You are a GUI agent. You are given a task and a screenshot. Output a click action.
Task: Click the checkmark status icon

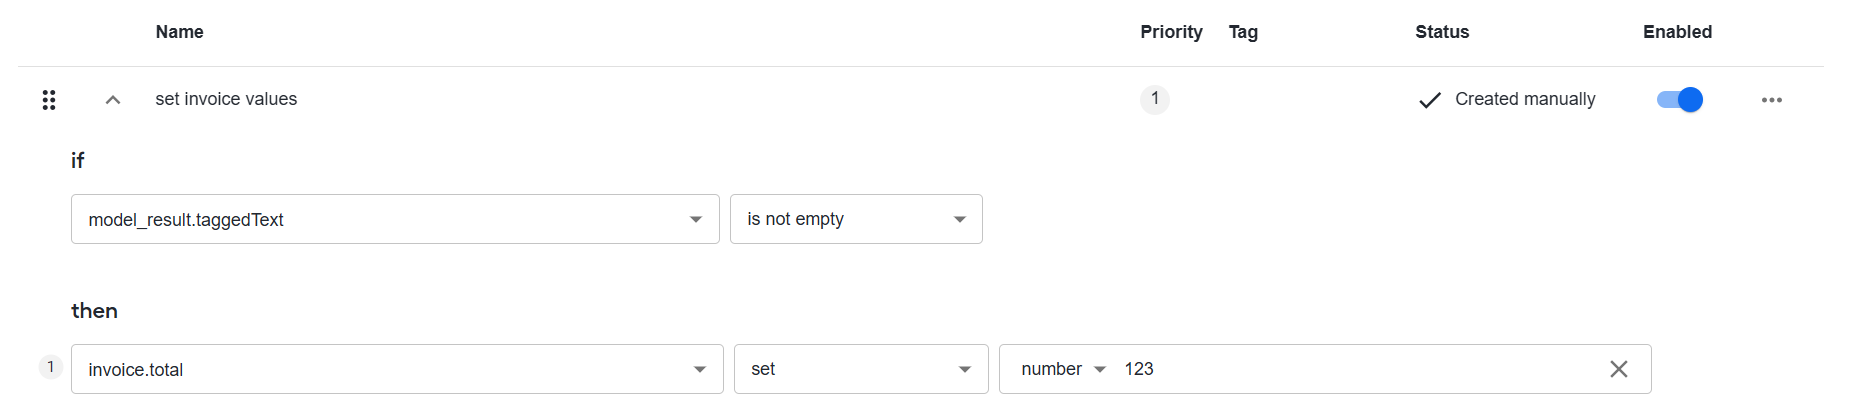pos(1430,100)
